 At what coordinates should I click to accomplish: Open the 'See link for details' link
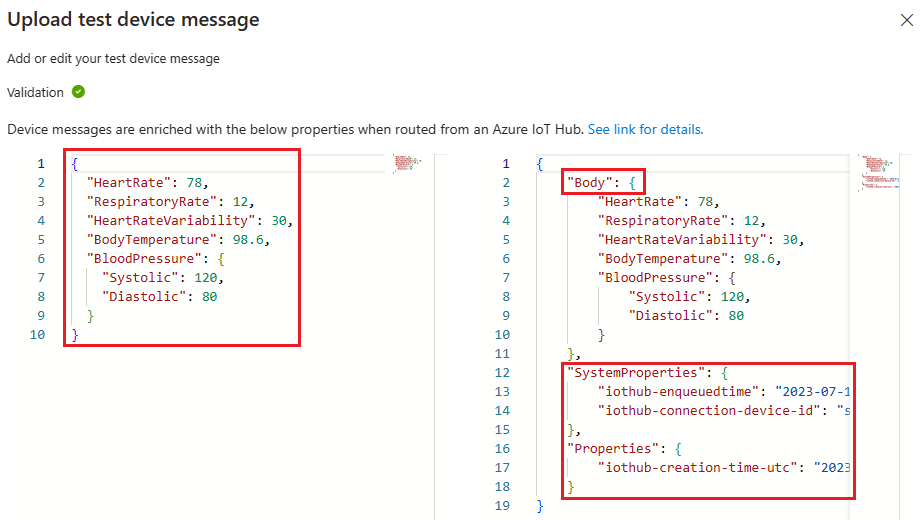coord(645,129)
